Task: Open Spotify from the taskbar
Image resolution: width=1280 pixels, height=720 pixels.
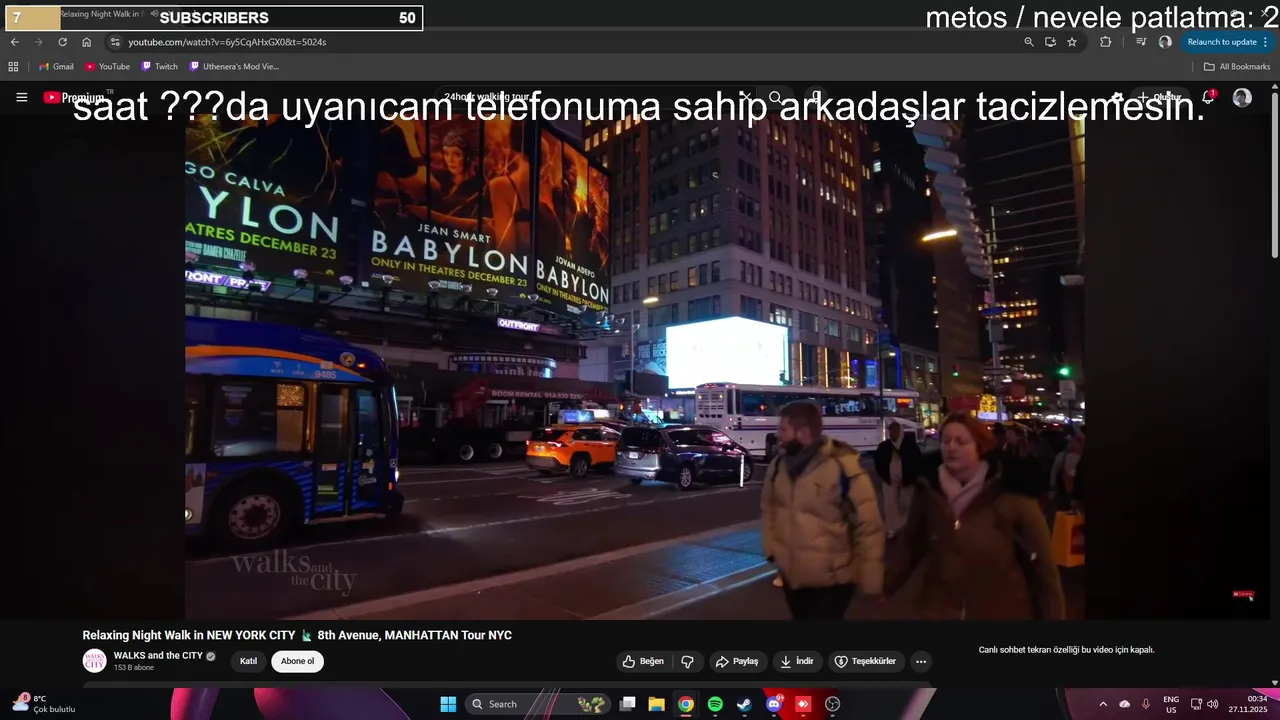Action: 715,704
